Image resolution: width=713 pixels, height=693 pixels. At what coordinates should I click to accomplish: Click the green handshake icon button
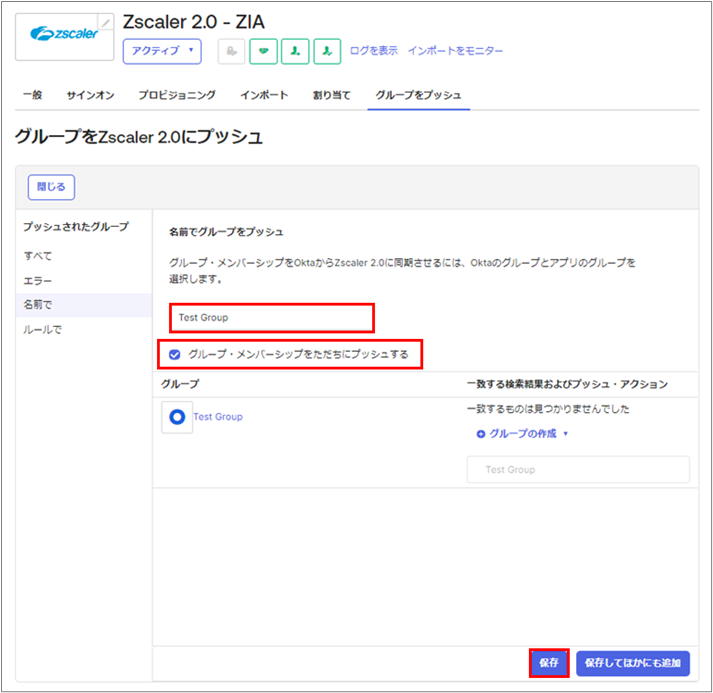263,51
